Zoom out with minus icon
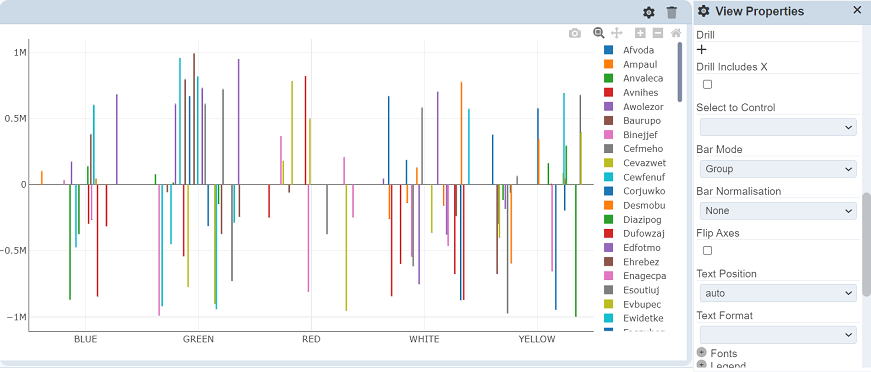 click(658, 33)
